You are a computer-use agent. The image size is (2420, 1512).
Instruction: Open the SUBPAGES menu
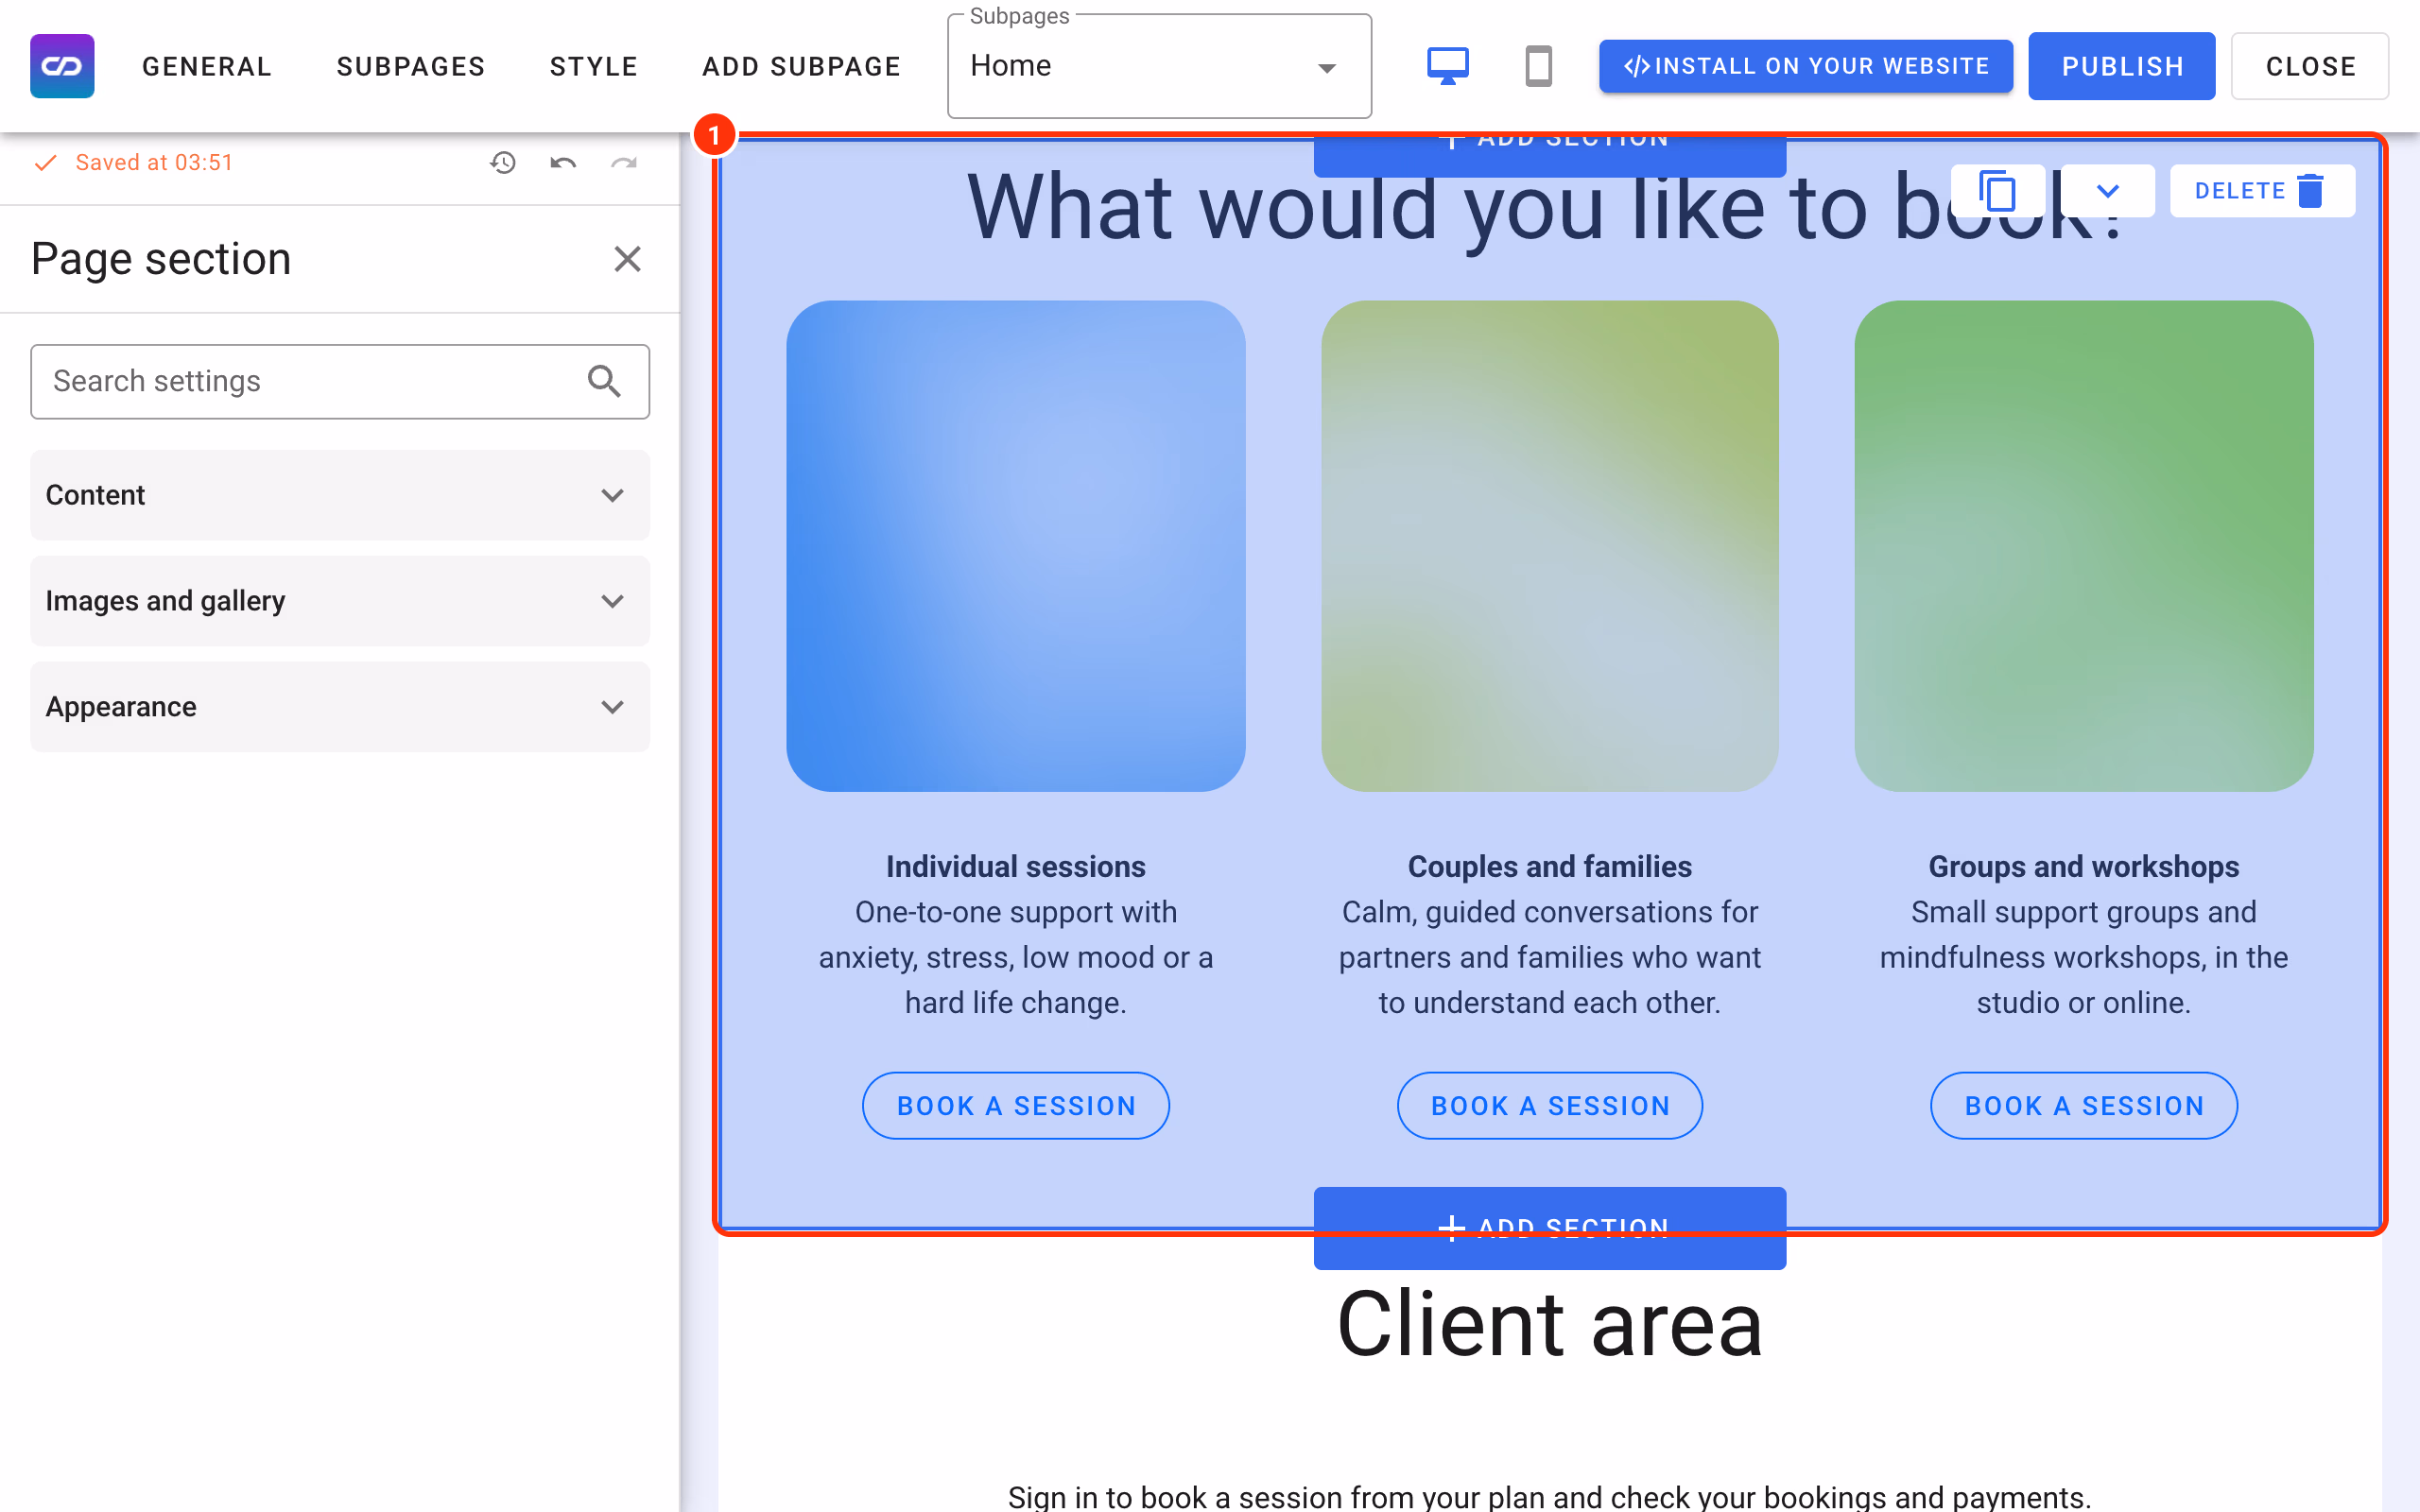coord(411,66)
